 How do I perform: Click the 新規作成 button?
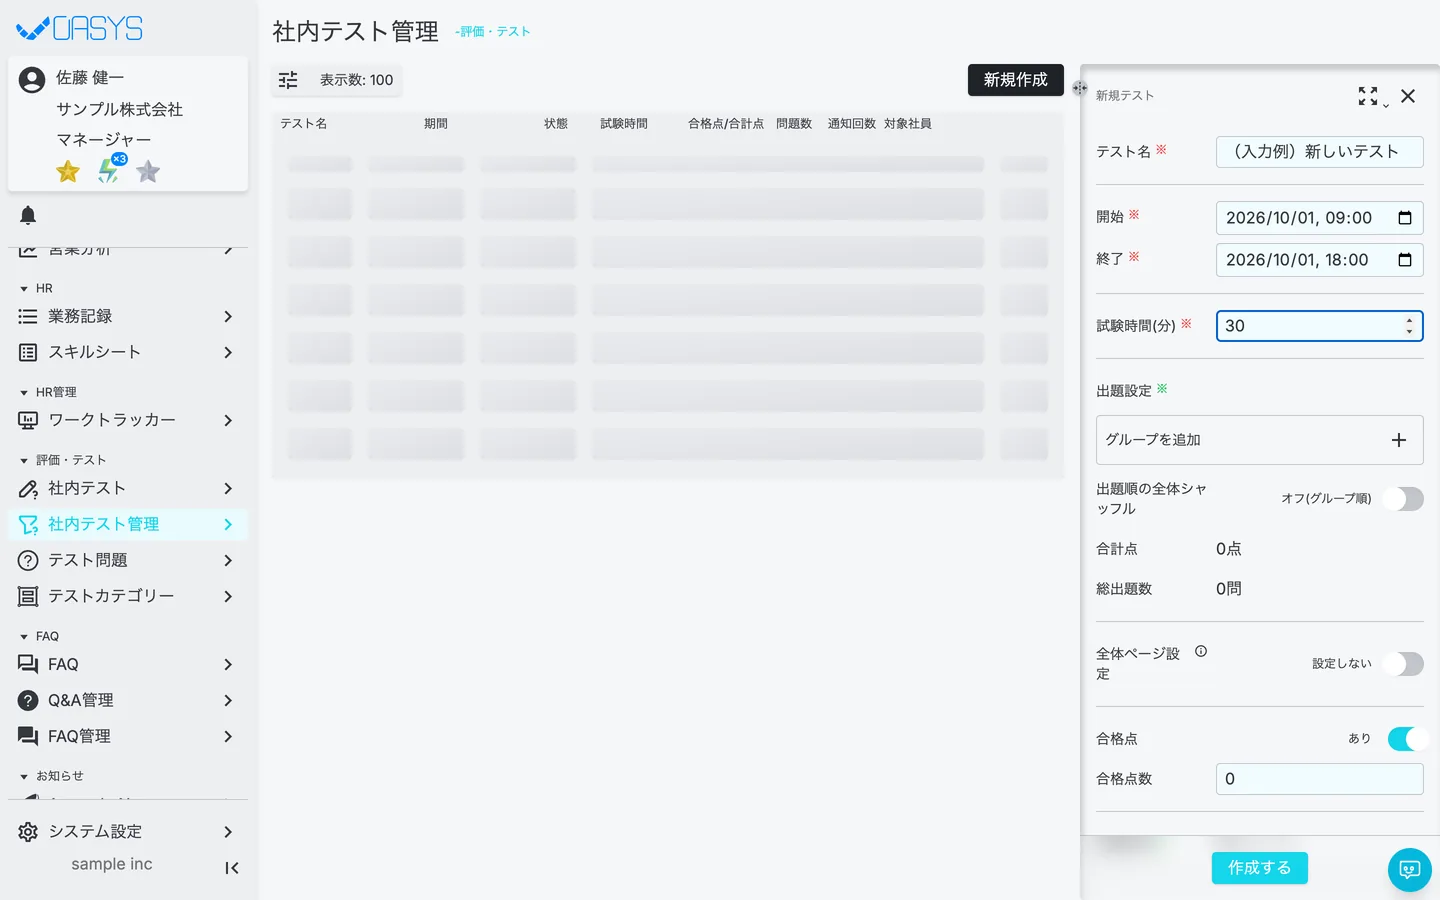coord(1016,80)
